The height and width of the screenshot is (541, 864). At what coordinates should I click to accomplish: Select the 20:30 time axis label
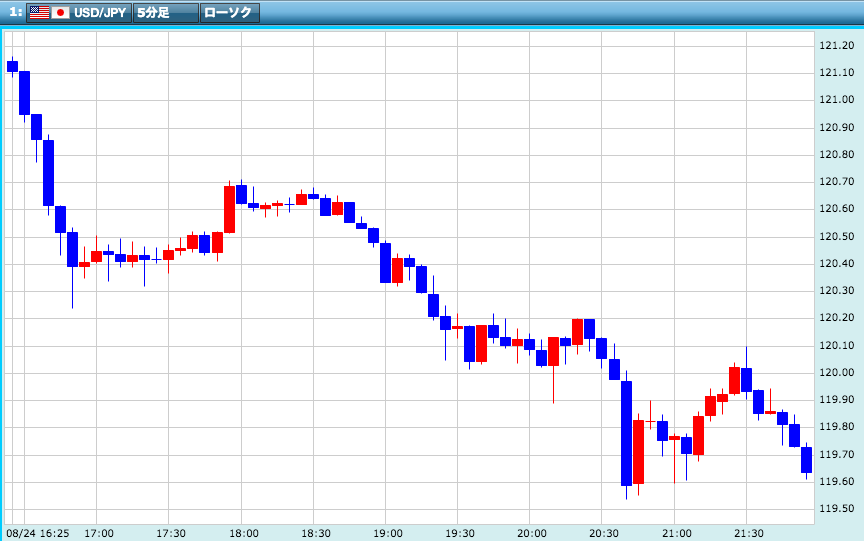[604, 533]
